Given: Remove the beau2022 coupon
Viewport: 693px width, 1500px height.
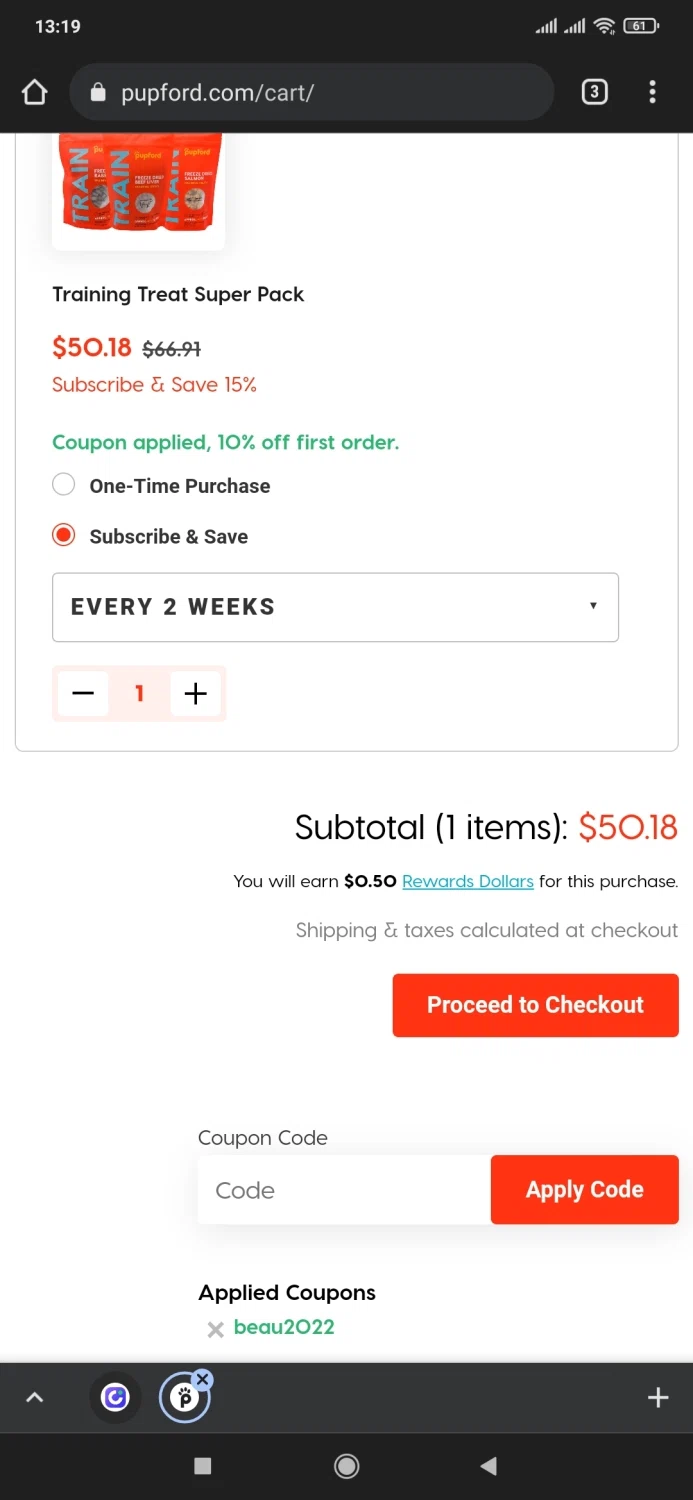Looking at the screenshot, I should (x=215, y=1329).
